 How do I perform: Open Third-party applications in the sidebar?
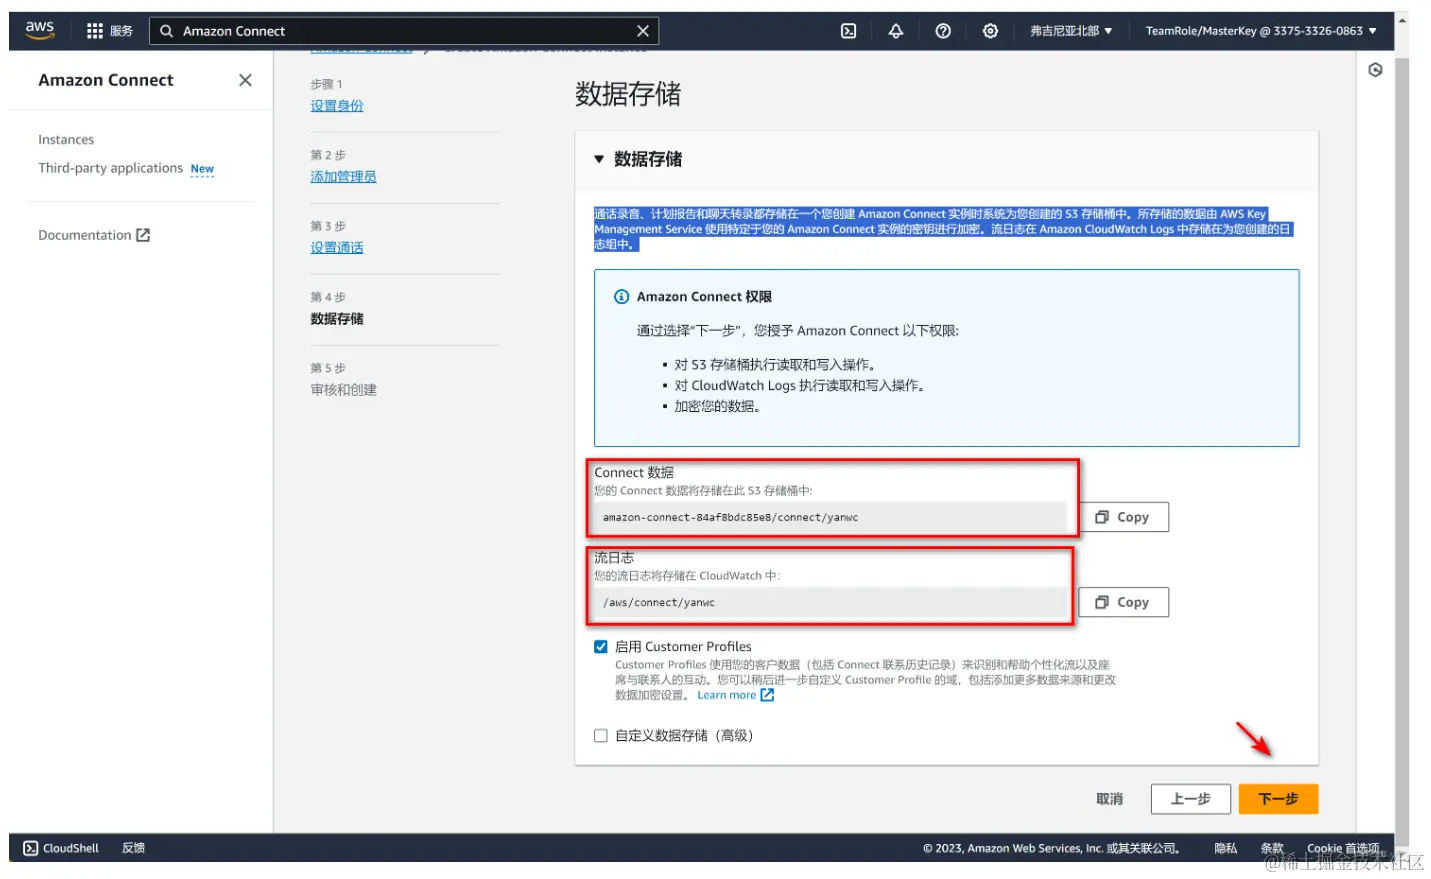[111, 168]
